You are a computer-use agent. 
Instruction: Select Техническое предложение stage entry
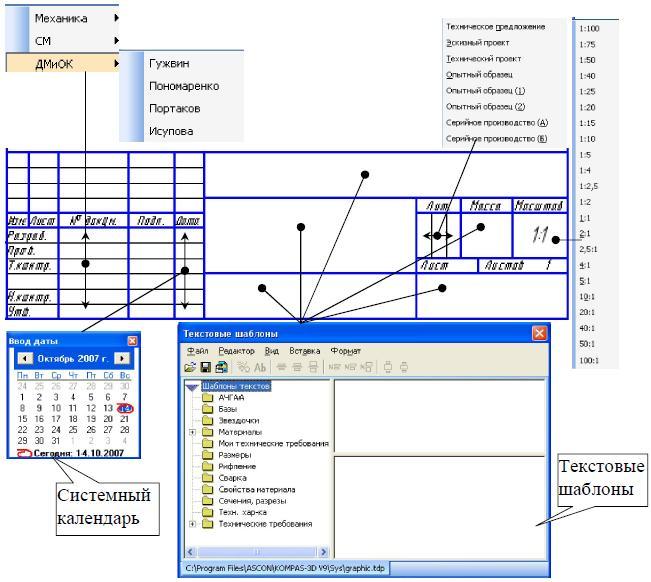[x=495, y=27]
